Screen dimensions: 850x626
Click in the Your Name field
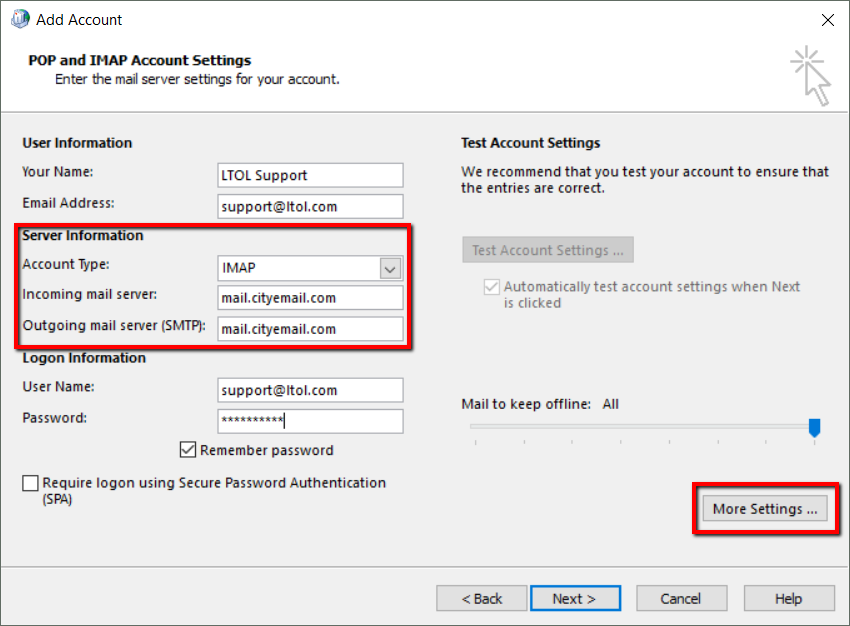(x=310, y=175)
